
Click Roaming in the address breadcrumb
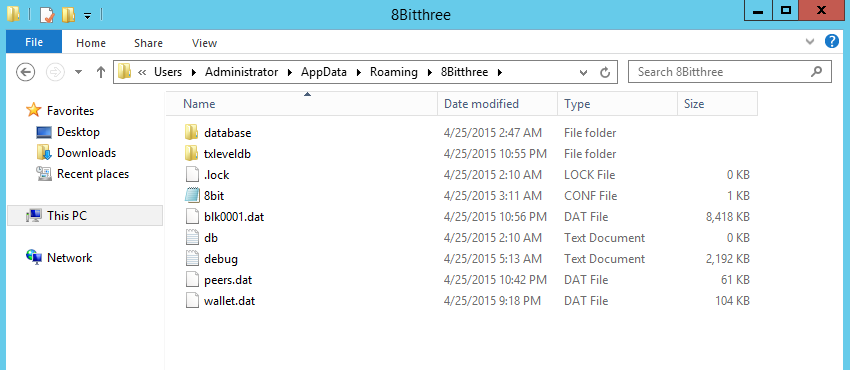click(394, 72)
